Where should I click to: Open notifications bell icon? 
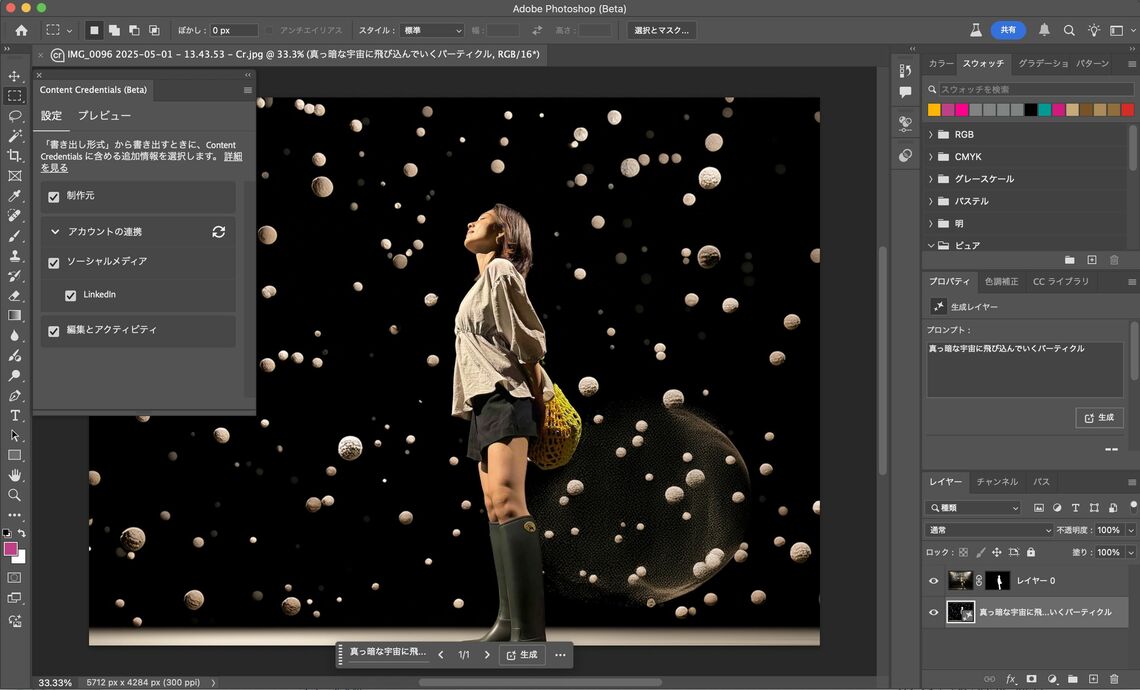1044,30
